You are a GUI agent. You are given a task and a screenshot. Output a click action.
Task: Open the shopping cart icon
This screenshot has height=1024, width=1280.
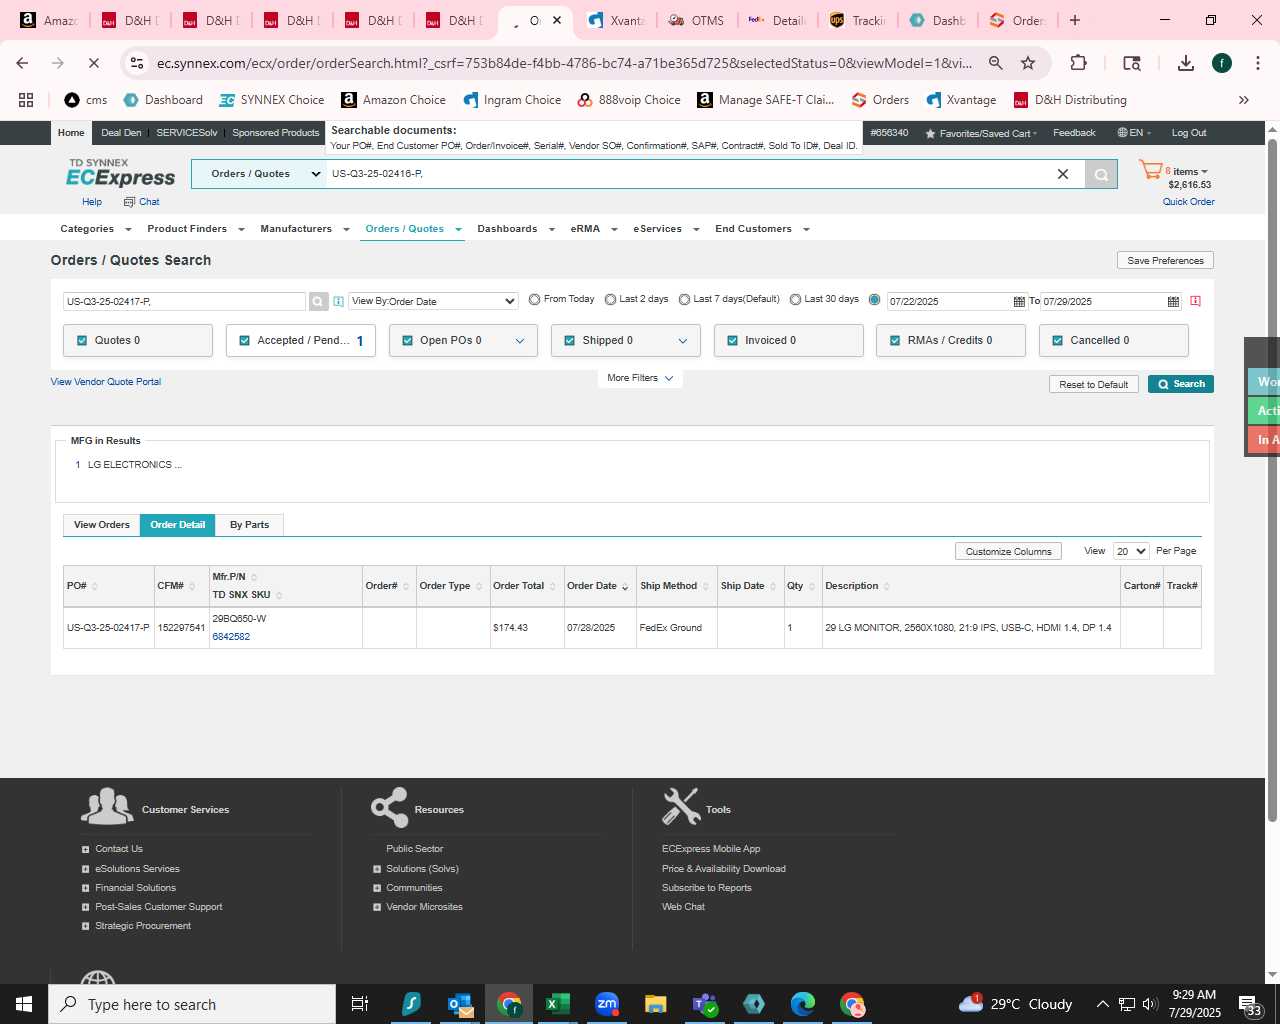coord(1151,171)
